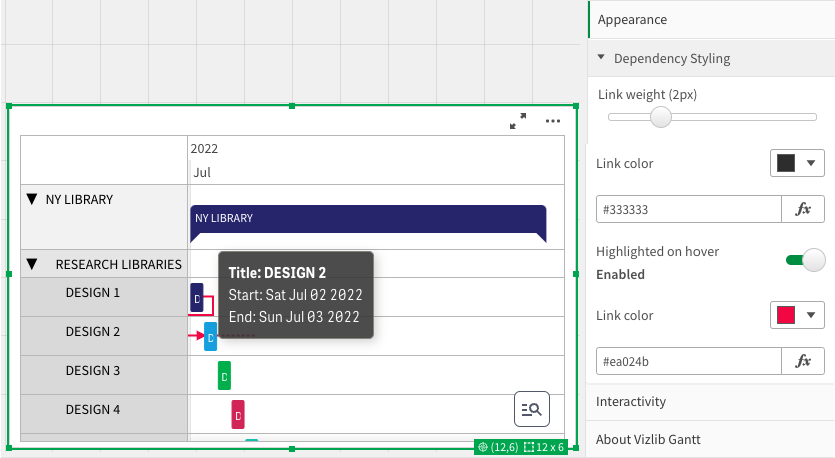The width and height of the screenshot is (835, 458).
Task: Click the Link weight slider handle
Action: point(661,117)
